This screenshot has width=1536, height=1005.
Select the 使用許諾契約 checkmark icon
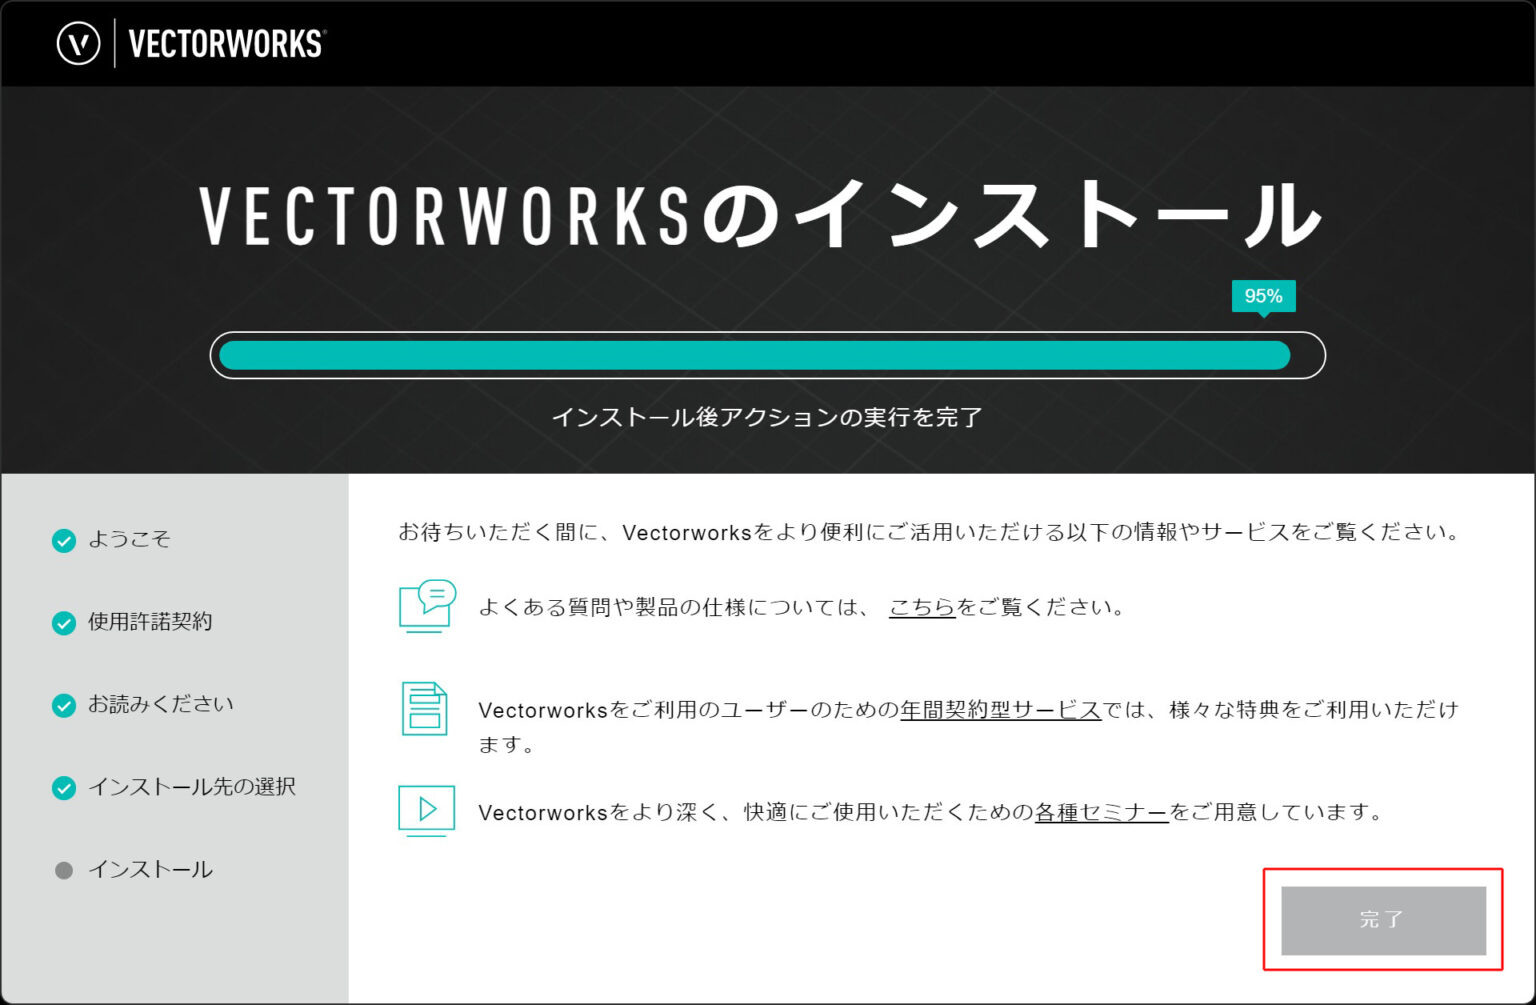point(64,622)
